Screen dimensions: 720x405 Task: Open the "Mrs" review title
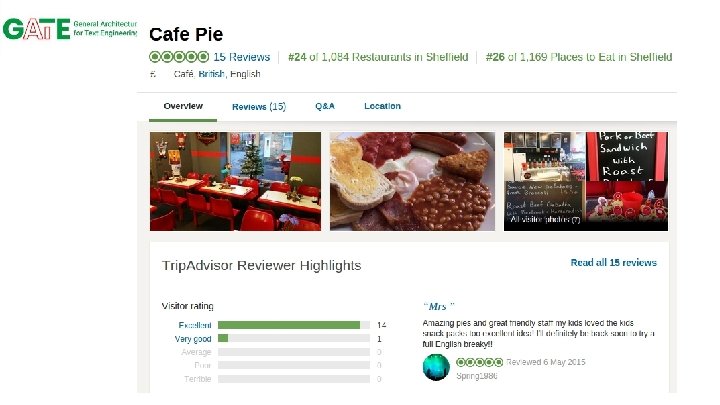click(x=439, y=306)
